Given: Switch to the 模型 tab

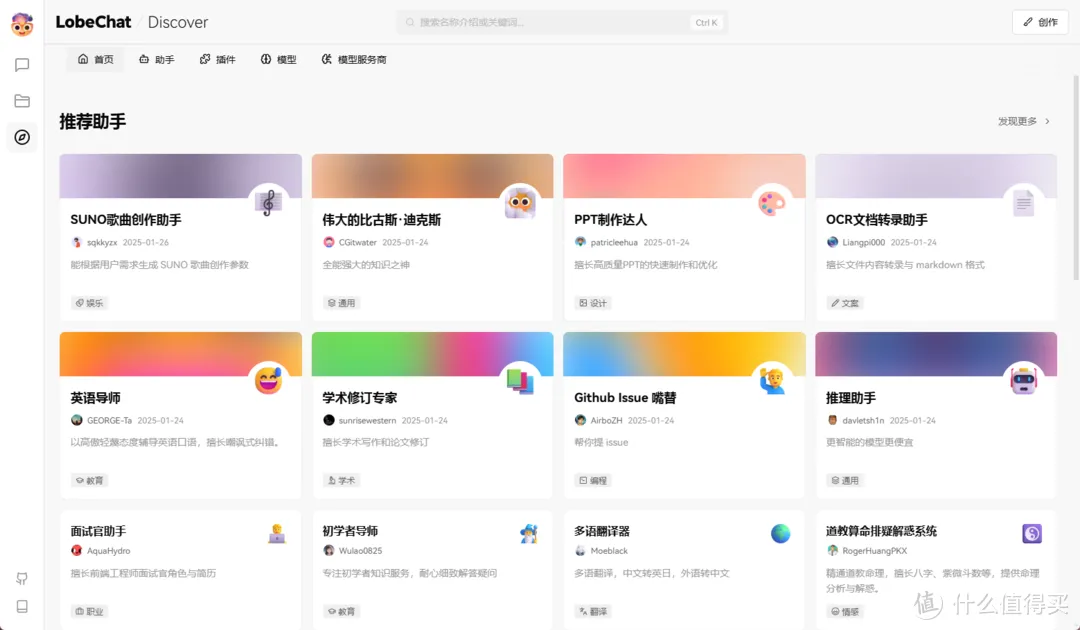Looking at the screenshot, I should point(278,59).
